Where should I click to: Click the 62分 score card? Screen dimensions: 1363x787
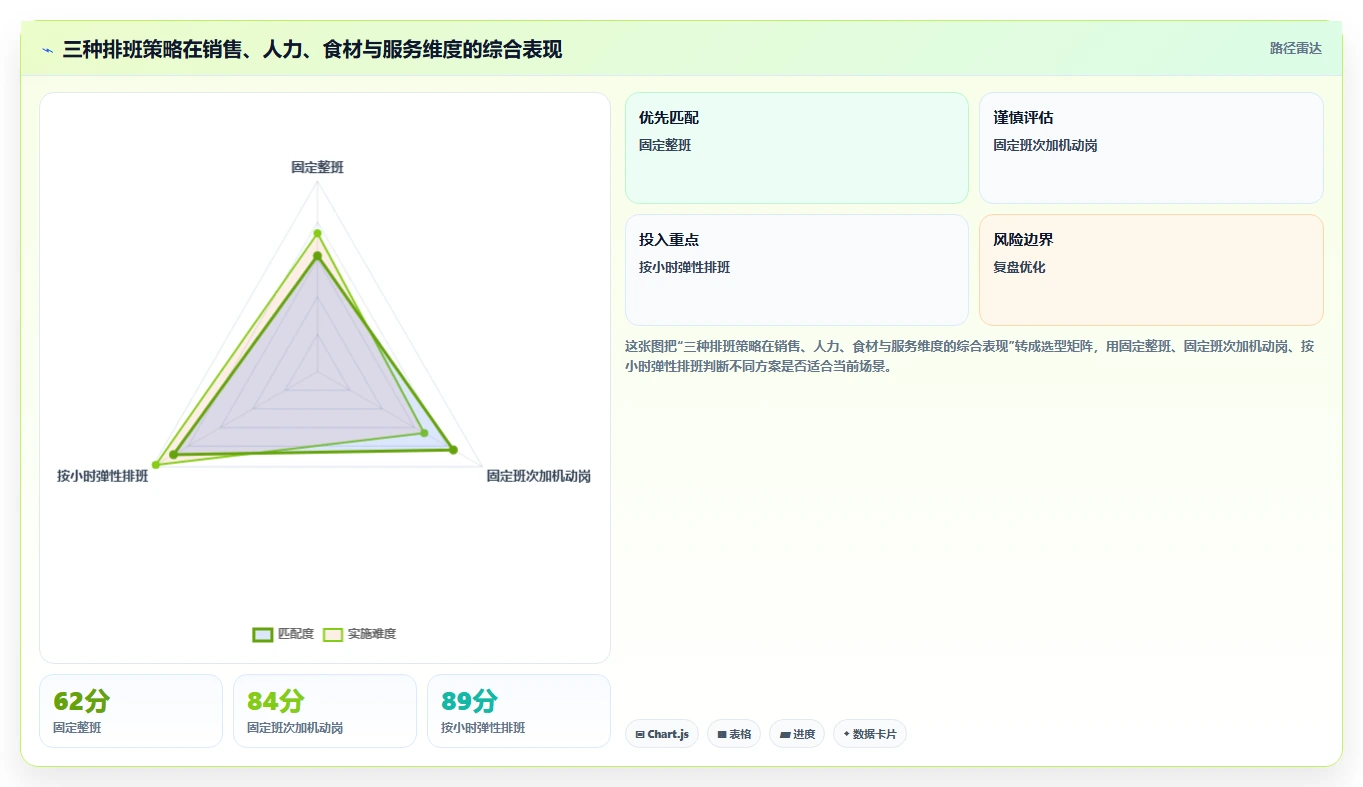coord(131,711)
